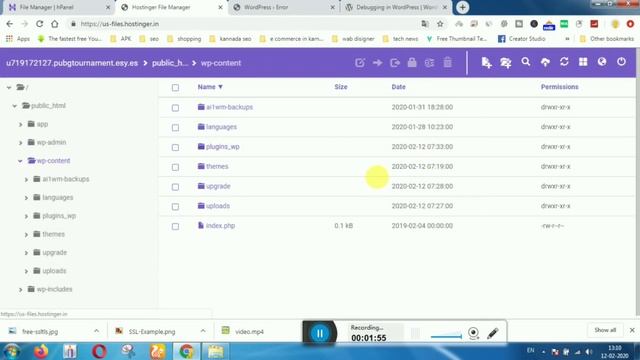Open Firefox from the taskbar
Viewport: 640px width, 360px height.
tap(41, 351)
